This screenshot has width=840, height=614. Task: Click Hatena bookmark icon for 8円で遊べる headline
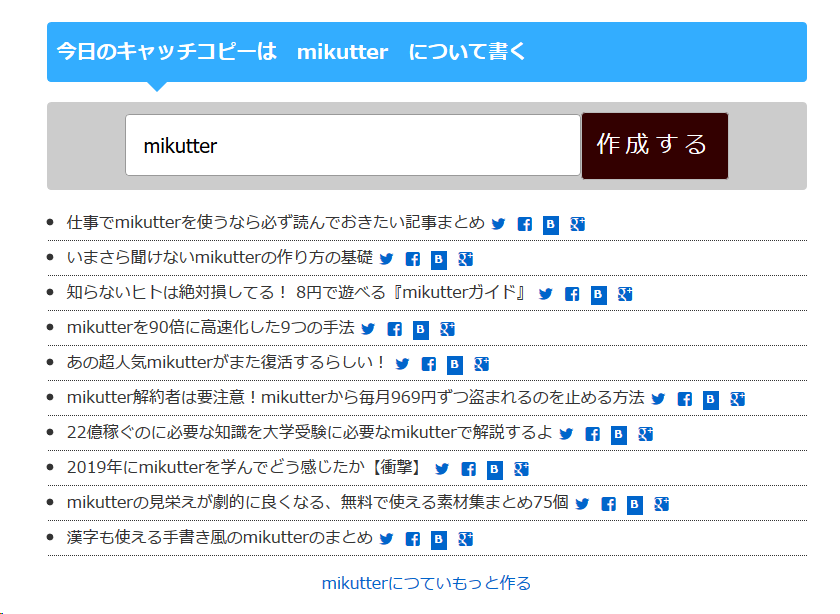click(x=598, y=295)
